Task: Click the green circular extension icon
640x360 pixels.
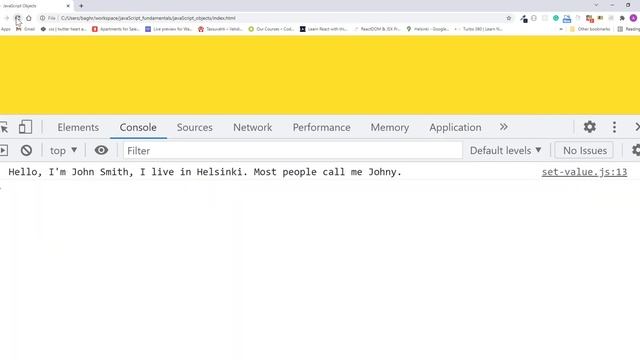Action: click(556, 18)
